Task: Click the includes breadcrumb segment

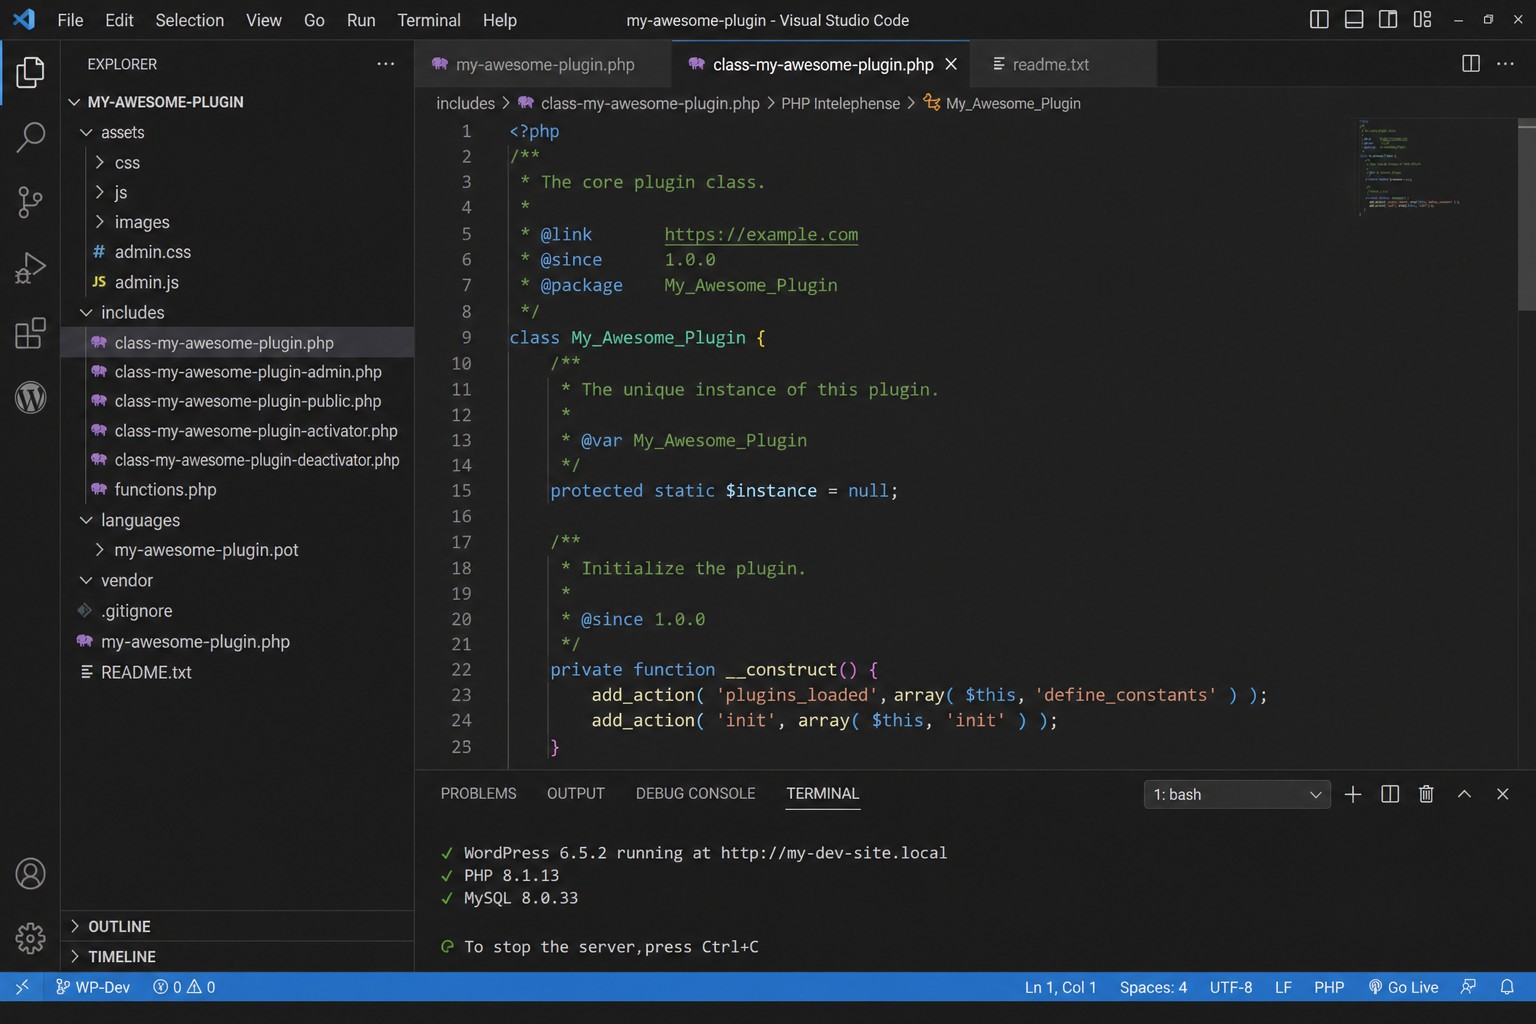Action: click(x=466, y=103)
